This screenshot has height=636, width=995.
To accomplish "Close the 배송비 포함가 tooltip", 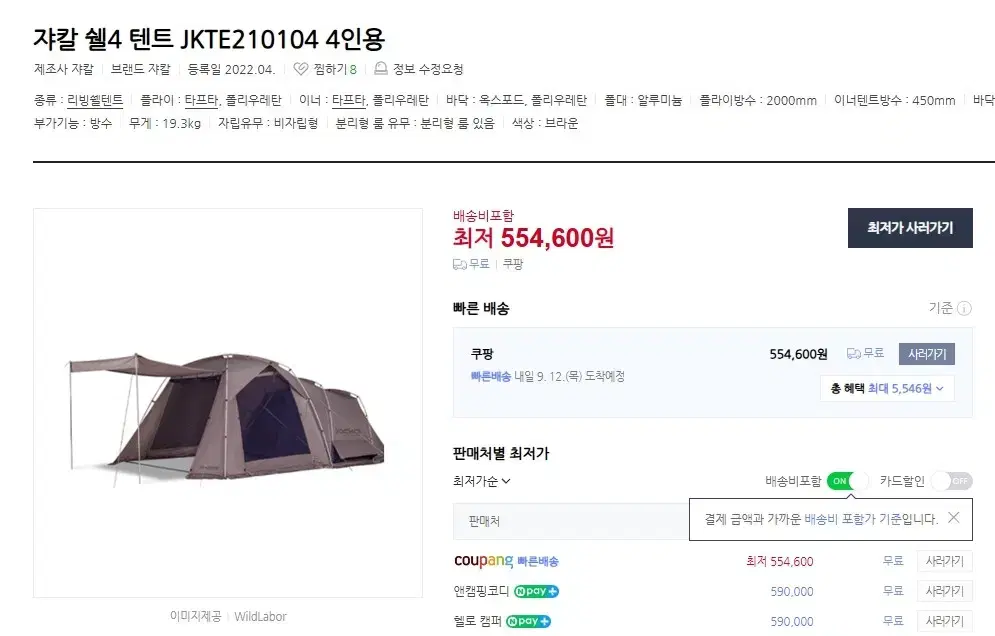I will [953, 518].
